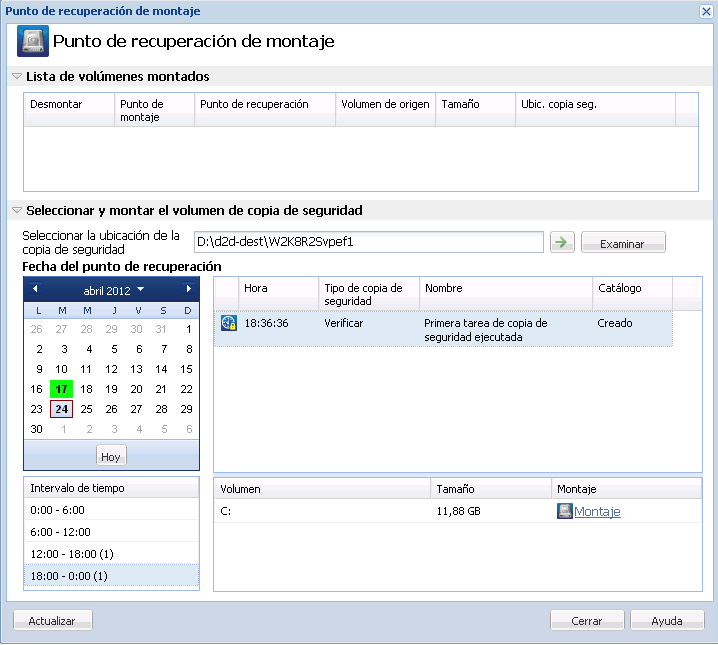Viewport: 718px width, 645px height.
Task: Collapse Seleccionar y montar el volumen section
Action: click(17, 211)
